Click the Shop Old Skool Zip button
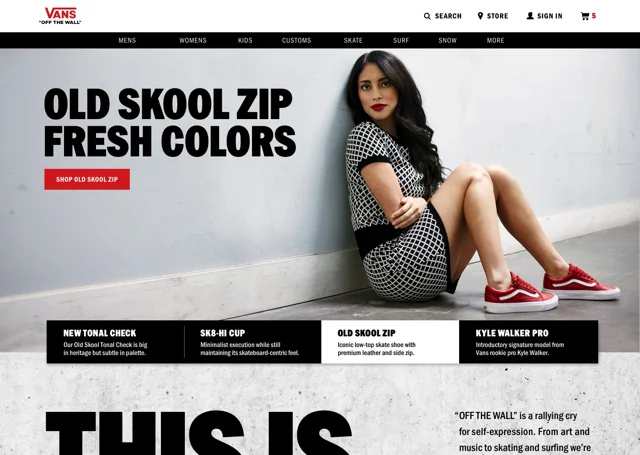Viewport: 640px width, 455px height. point(87,179)
